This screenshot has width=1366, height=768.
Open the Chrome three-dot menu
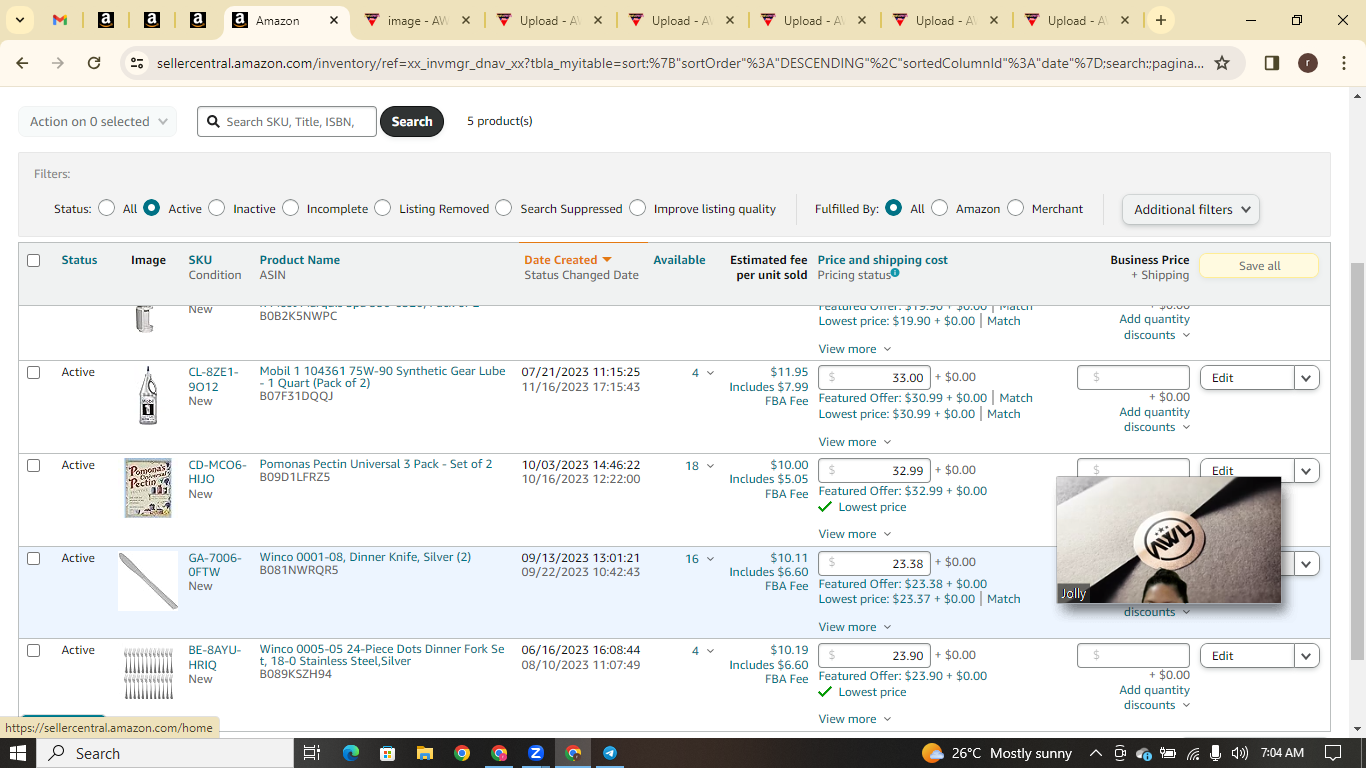(x=1344, y=63)
